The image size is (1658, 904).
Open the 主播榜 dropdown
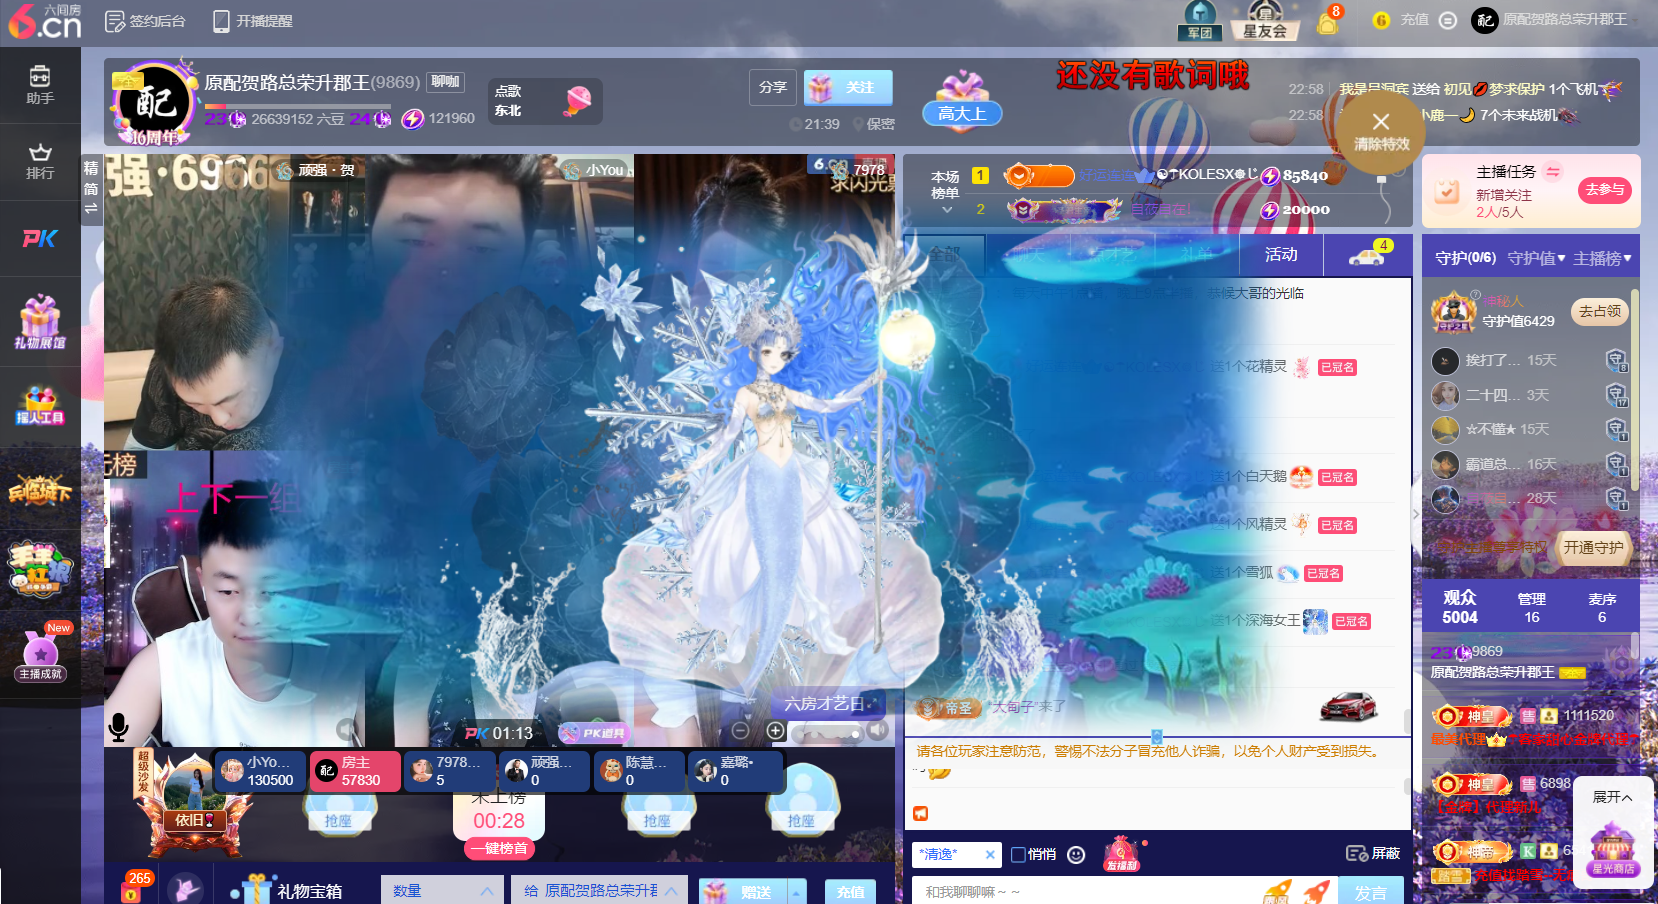tap(1602, 258)
